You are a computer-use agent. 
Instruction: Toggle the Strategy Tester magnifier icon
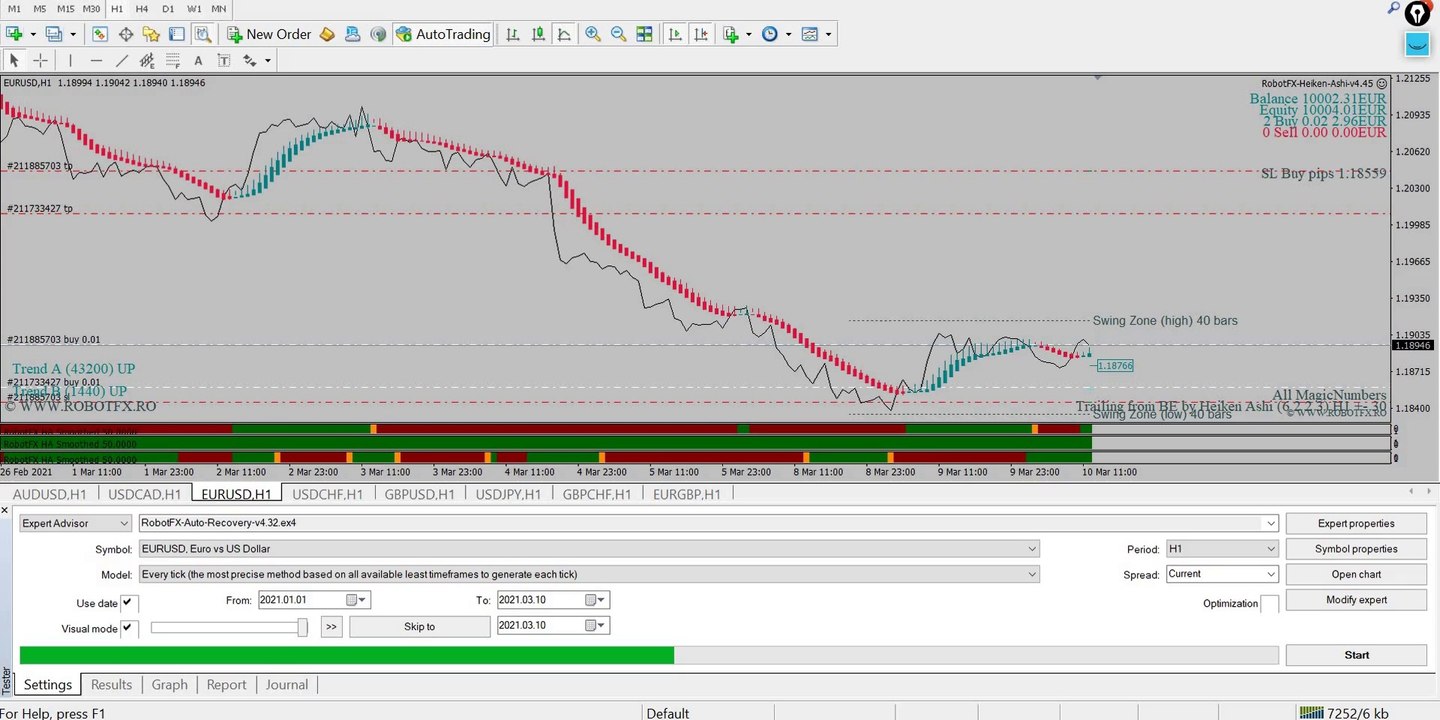pos(202,34)
